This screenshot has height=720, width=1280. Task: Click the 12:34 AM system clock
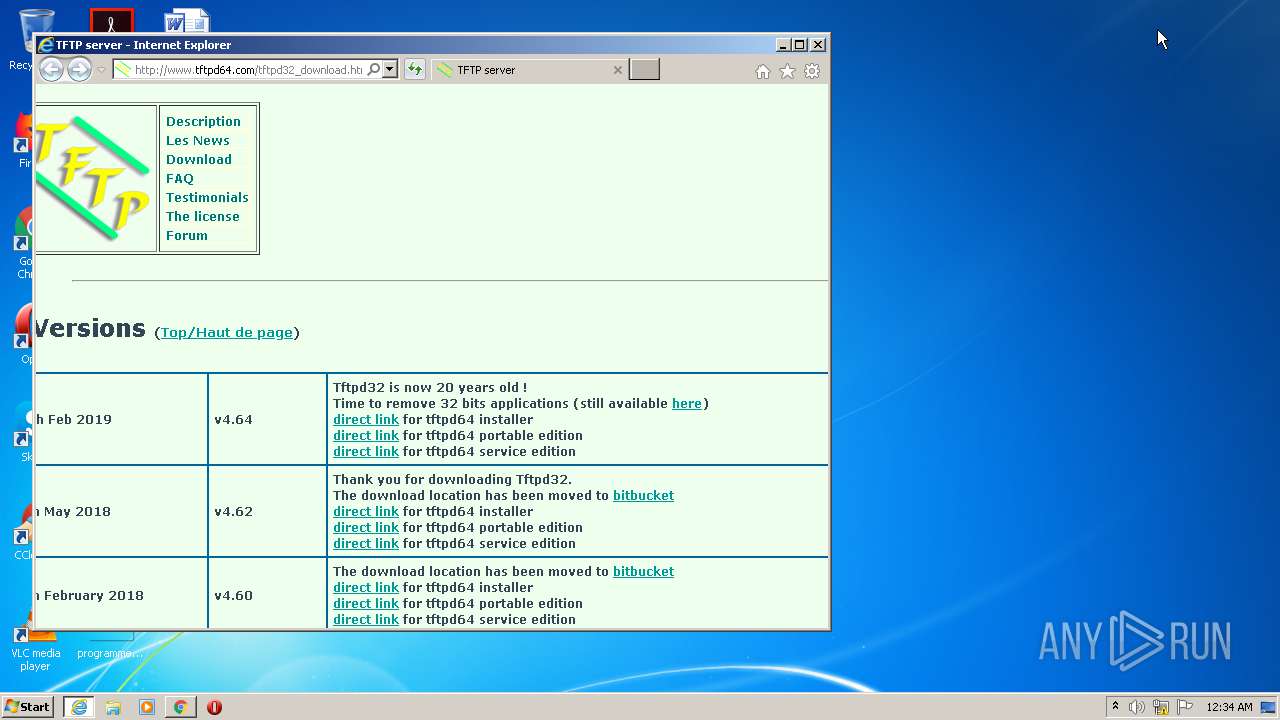tap(1229, 707)
